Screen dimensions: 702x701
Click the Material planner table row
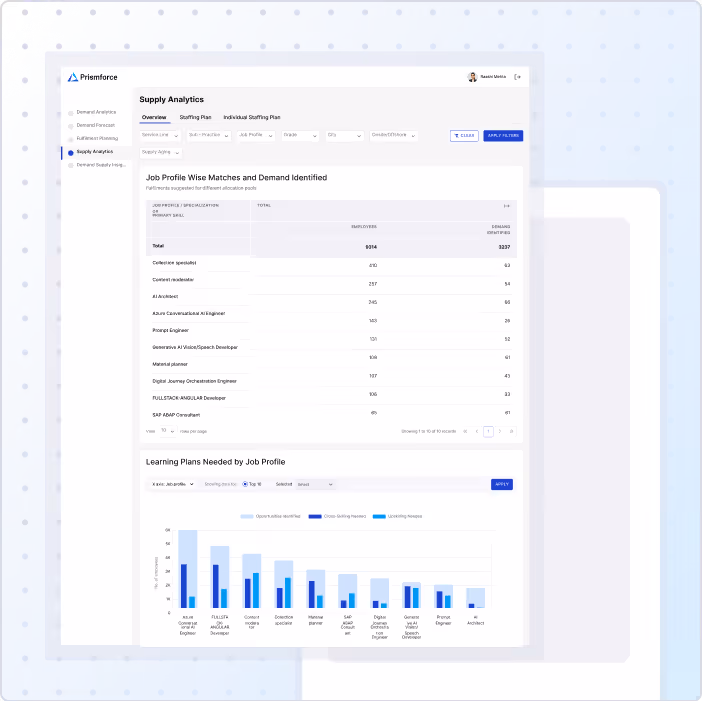point(331,369)
